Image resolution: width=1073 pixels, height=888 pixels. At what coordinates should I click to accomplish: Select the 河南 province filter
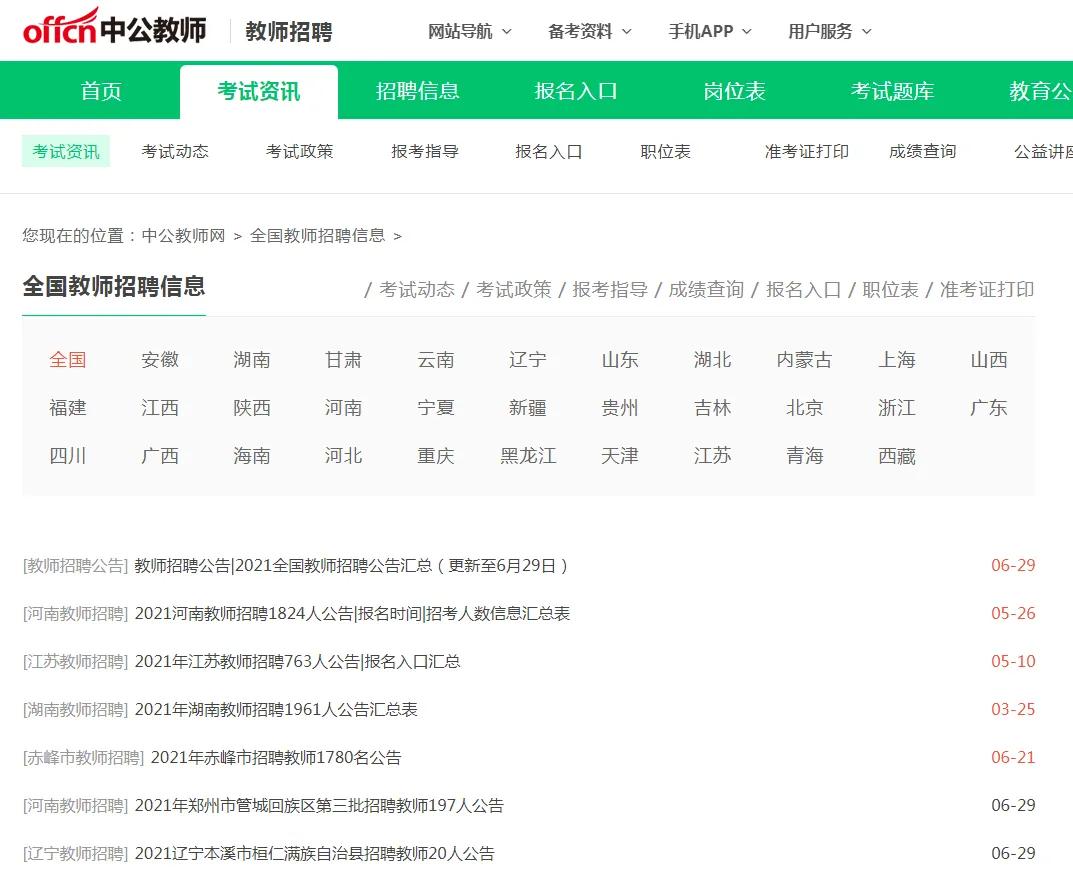tap(344, 408)
